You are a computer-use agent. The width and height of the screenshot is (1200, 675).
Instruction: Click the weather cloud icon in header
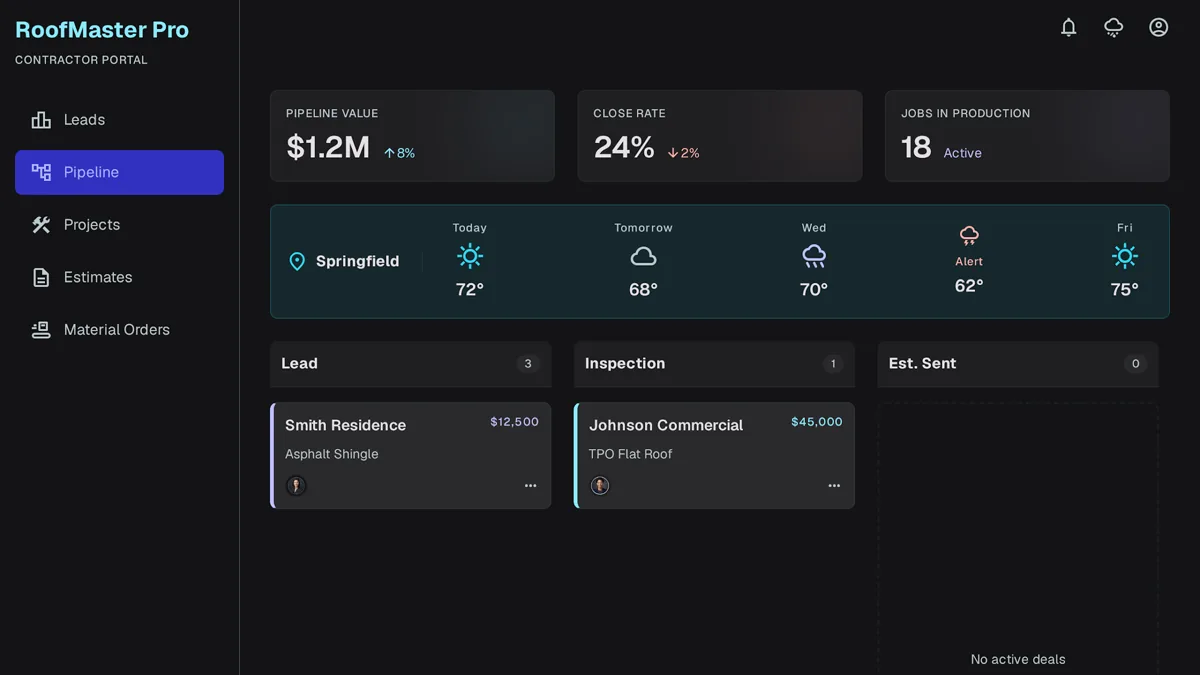coord(1114,28)
